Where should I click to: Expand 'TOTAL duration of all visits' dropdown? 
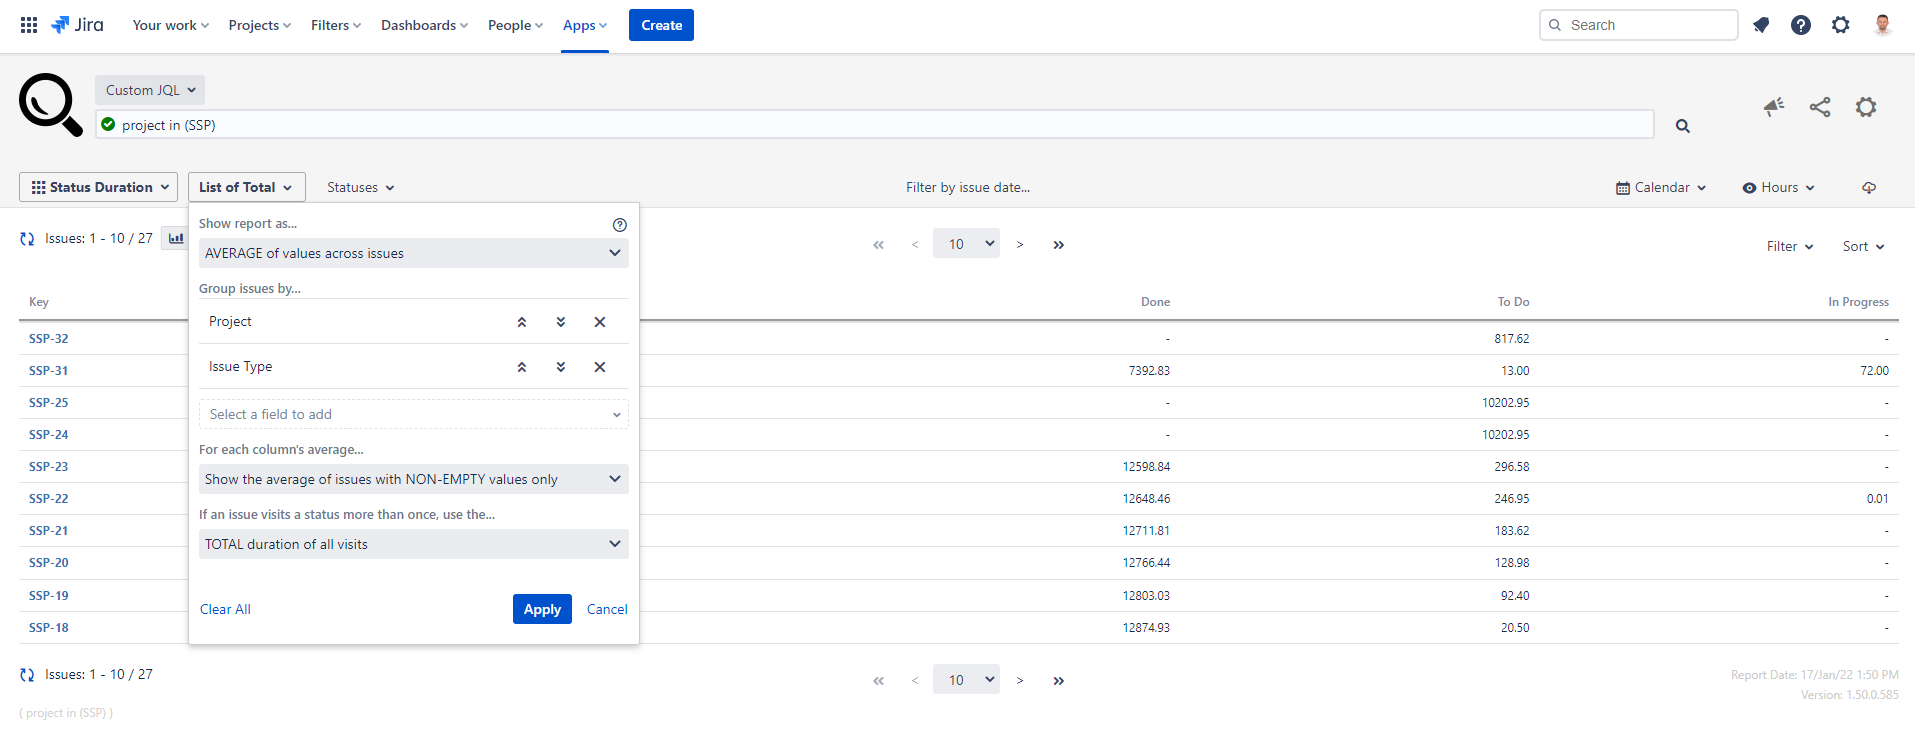[x=413, y=545]
